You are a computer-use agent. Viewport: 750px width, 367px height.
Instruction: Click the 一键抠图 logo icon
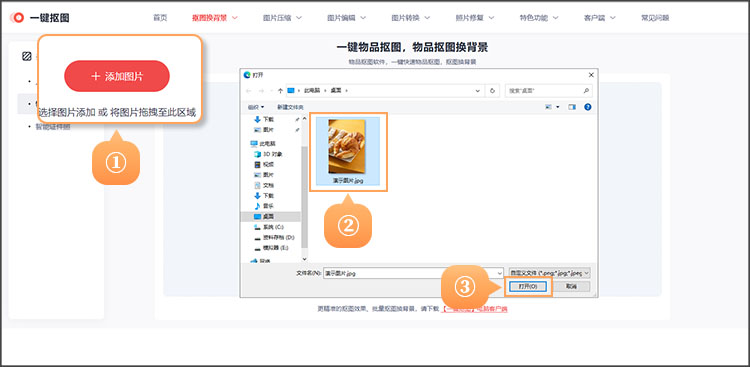[17, 18]
